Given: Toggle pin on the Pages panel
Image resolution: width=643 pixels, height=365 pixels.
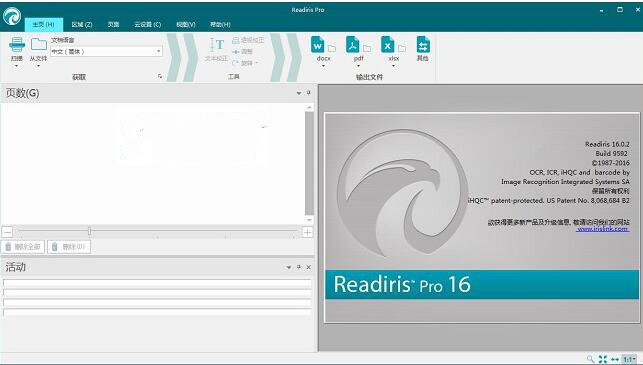Looking at the screenshot, I should [309, 93].
